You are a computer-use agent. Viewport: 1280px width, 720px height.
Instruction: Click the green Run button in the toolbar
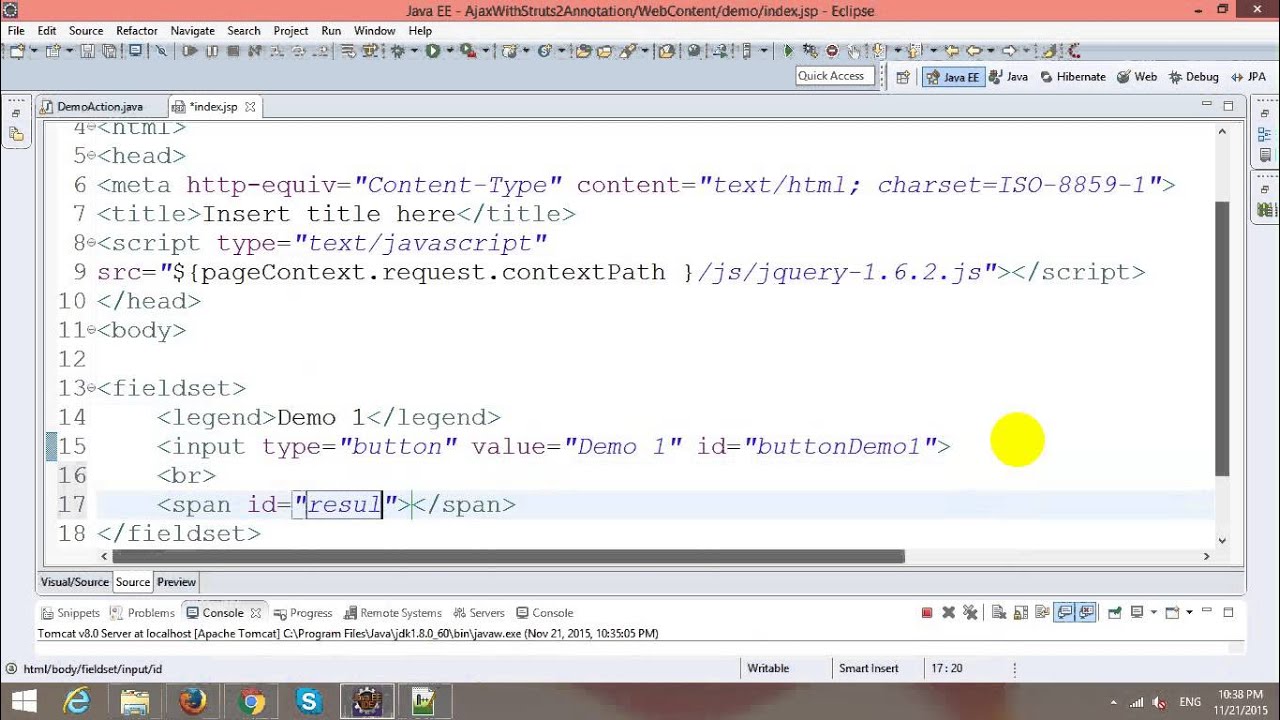(x=433, y=50)
